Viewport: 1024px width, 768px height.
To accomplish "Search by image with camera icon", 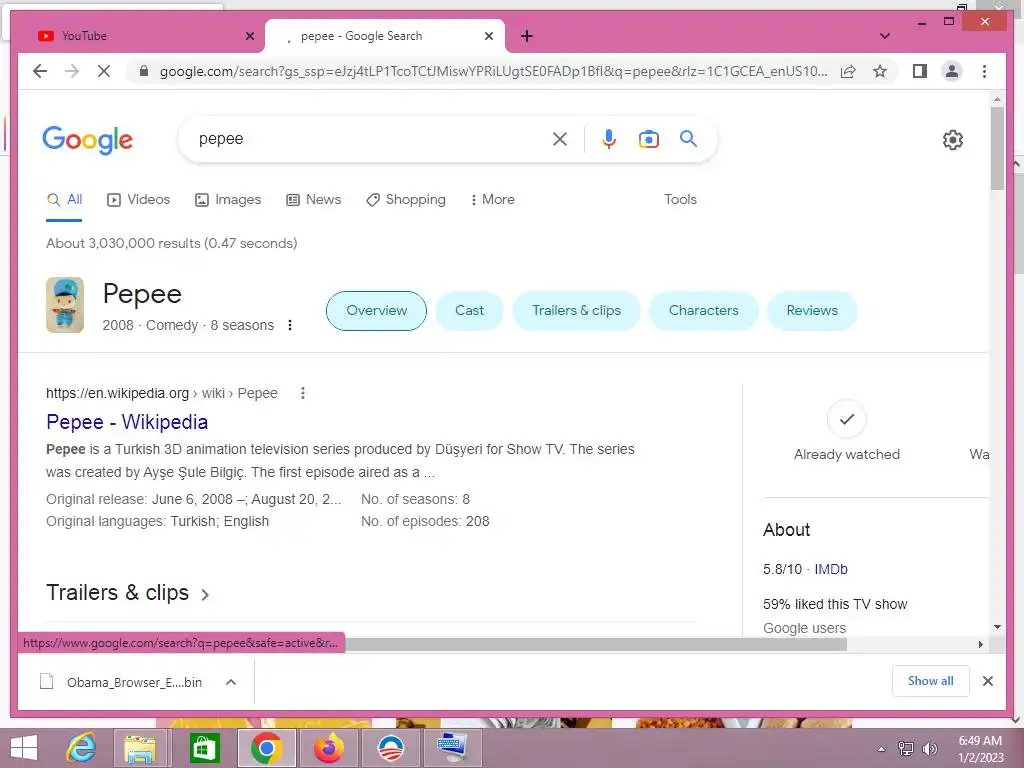I will [x=648, y=139].
